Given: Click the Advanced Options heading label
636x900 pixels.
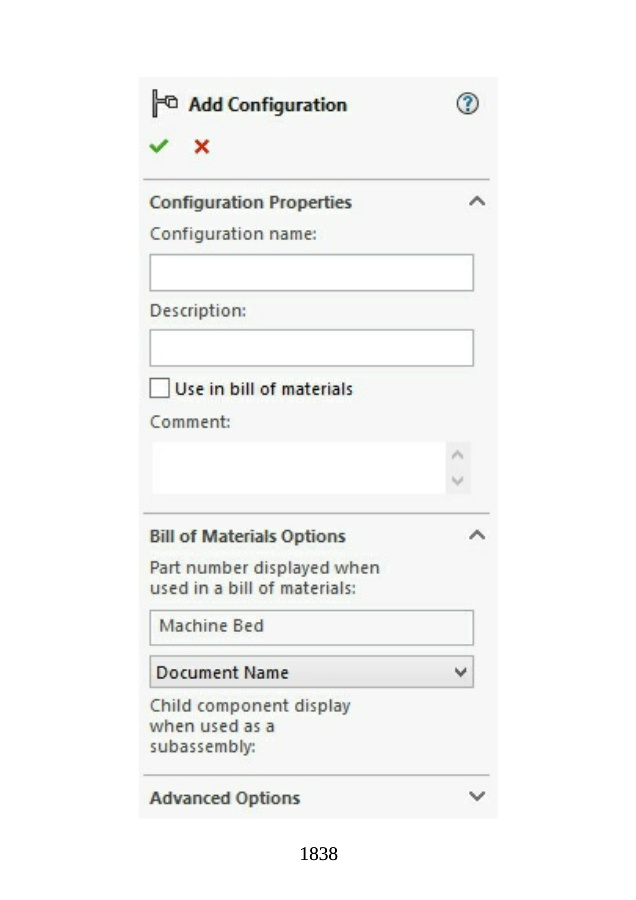Looking at the screenshot, I should 224,798.
